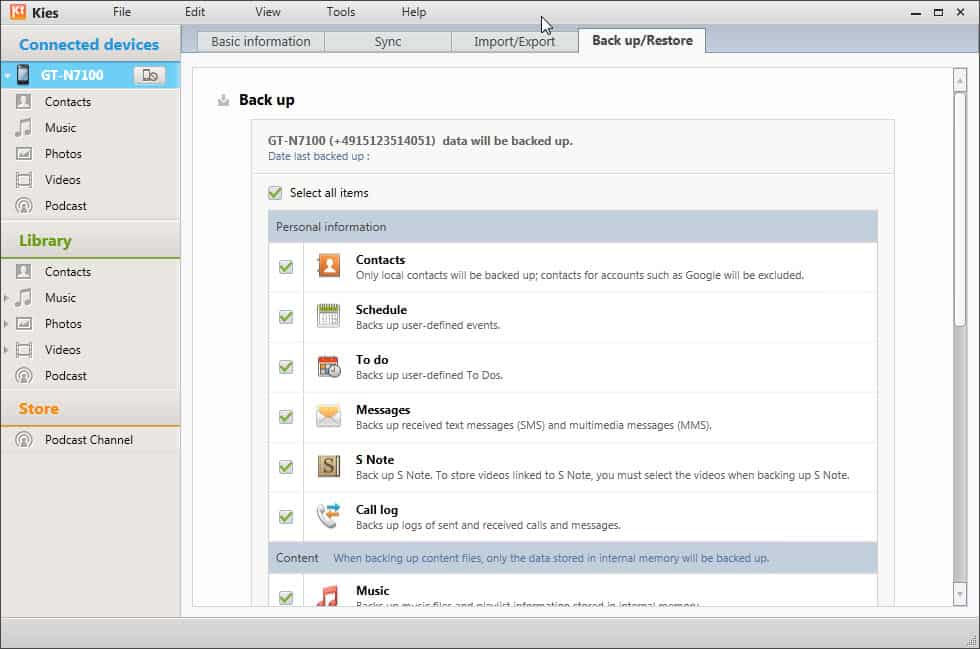This screenshot has height=649, width=980.
Task: Switch to the Basic information tab
Action: pyautogui.click(x=260, y=42)
